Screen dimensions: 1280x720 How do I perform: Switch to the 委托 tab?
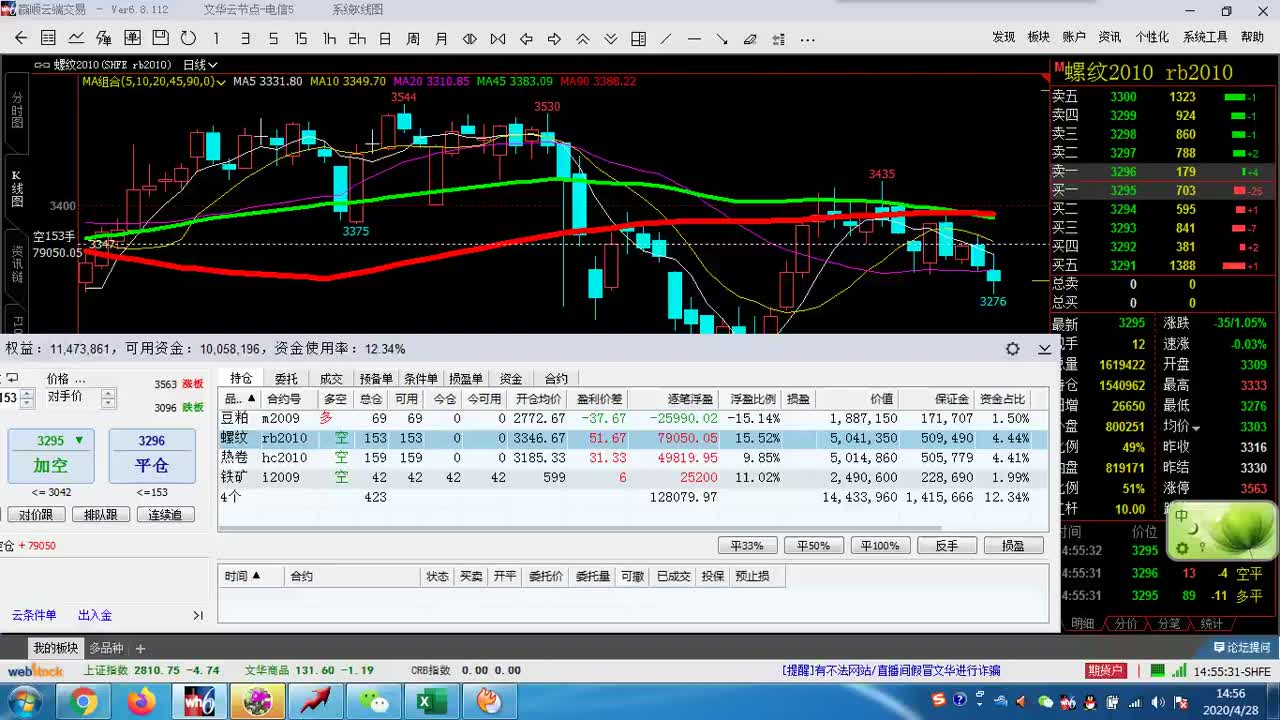(286, 378)
